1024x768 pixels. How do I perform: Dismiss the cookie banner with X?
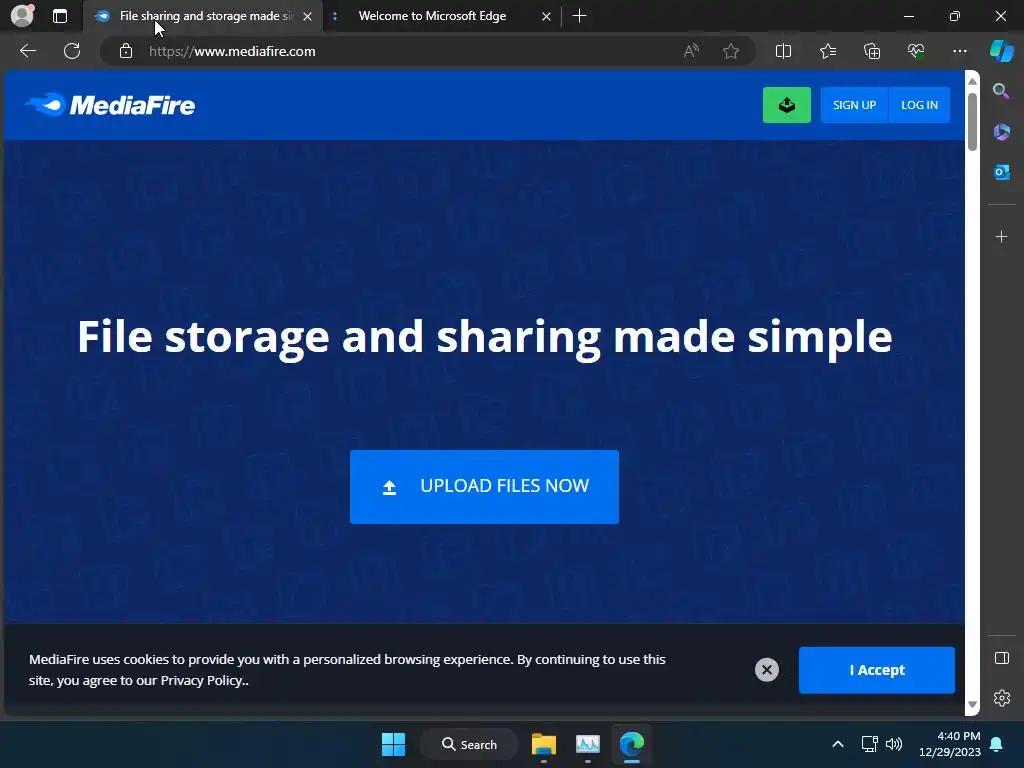[767, 669]
